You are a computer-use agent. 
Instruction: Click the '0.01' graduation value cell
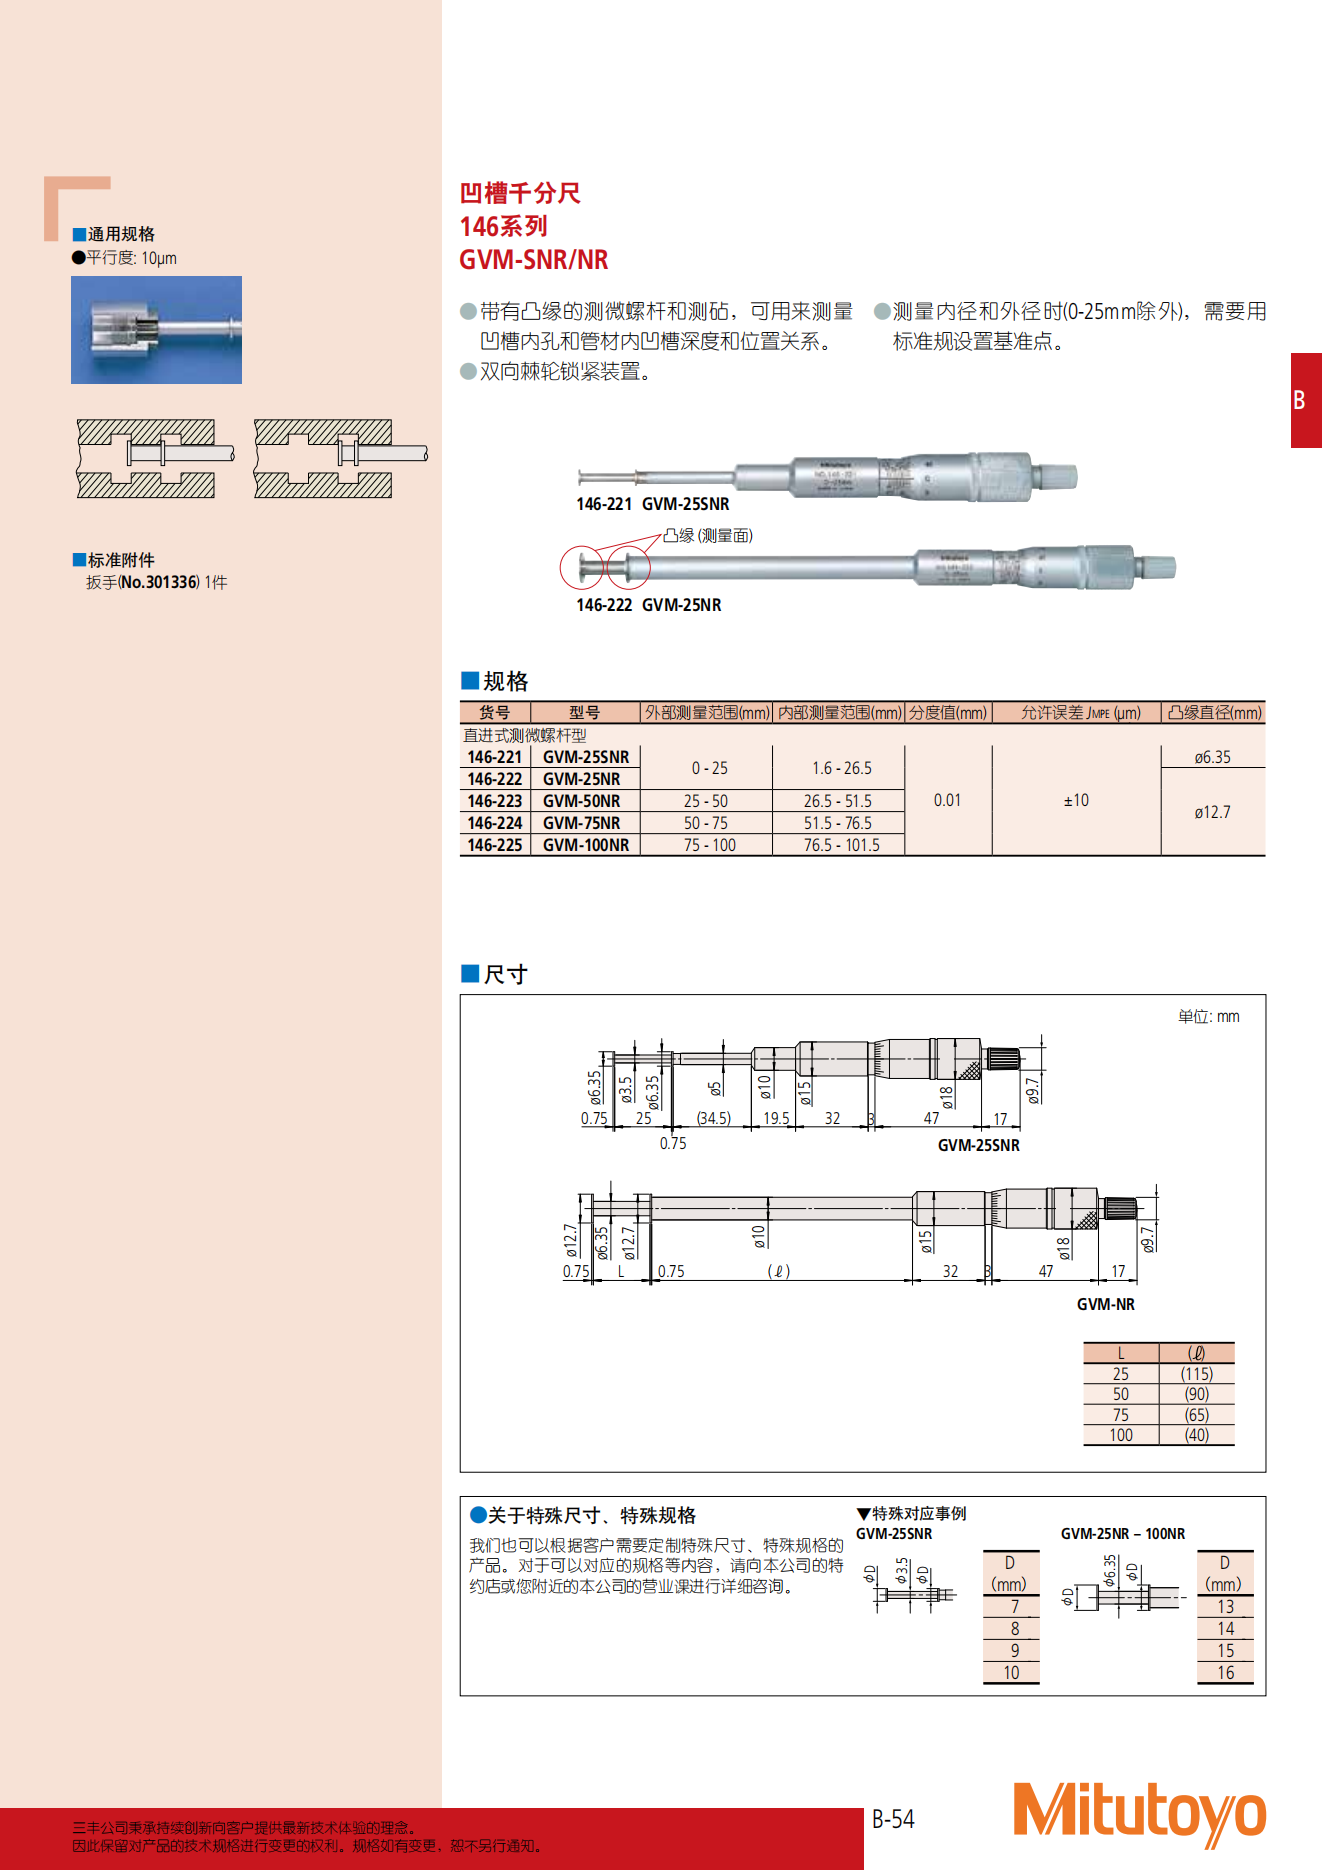coord(947,800)
